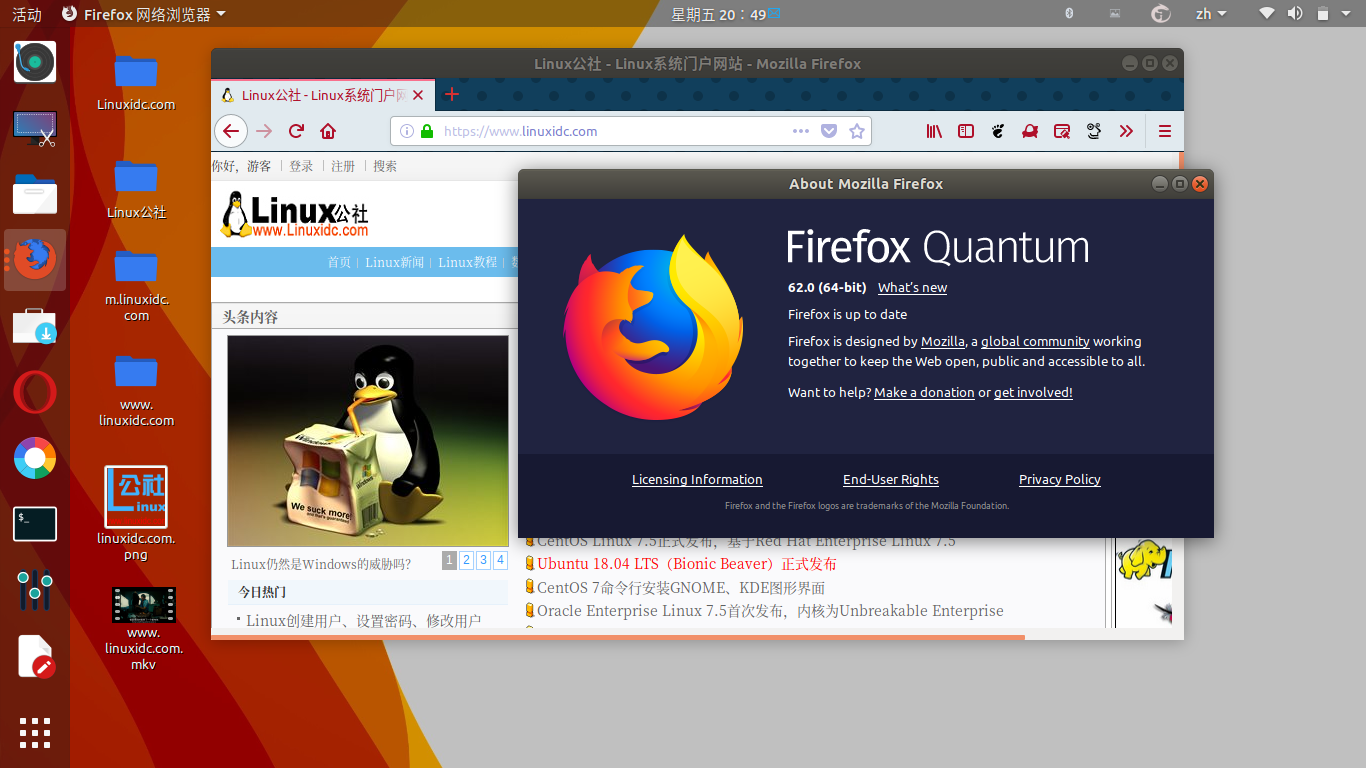
Task: Show site information icon in URL bar
Action: (407, 131)
